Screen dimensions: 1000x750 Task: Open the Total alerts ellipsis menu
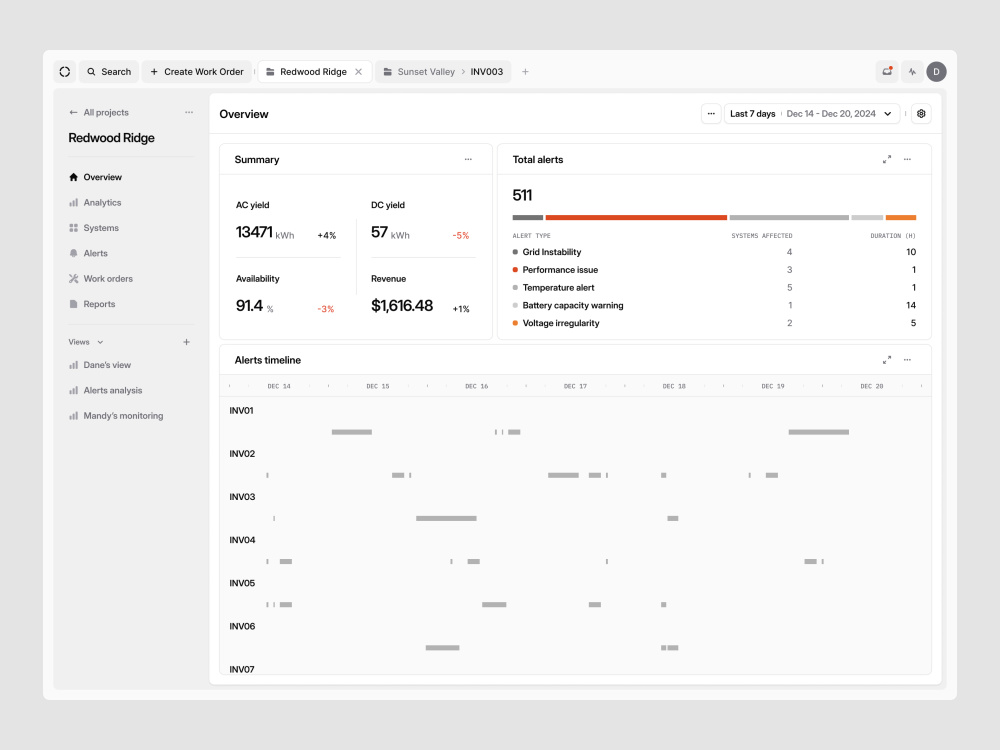tap(907, 159)
